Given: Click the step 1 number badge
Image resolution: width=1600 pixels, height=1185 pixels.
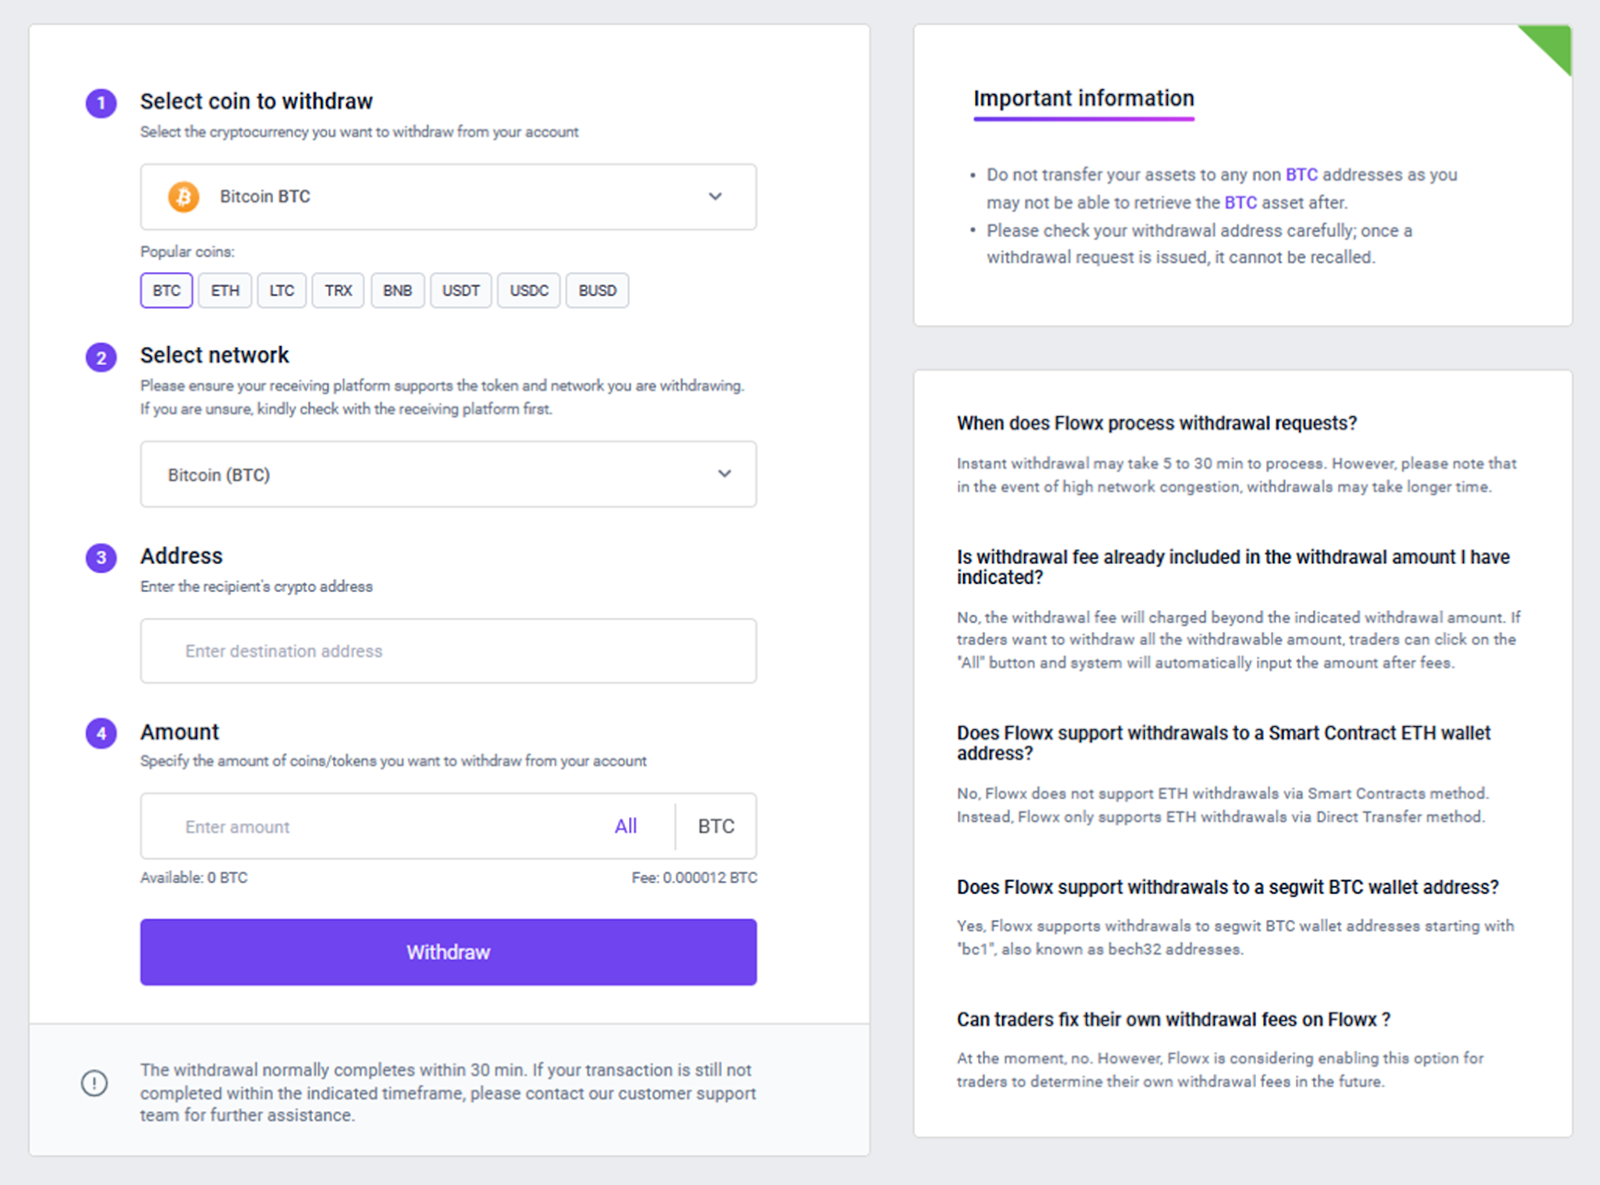Looking at the screenshot, I should [101, 103].
